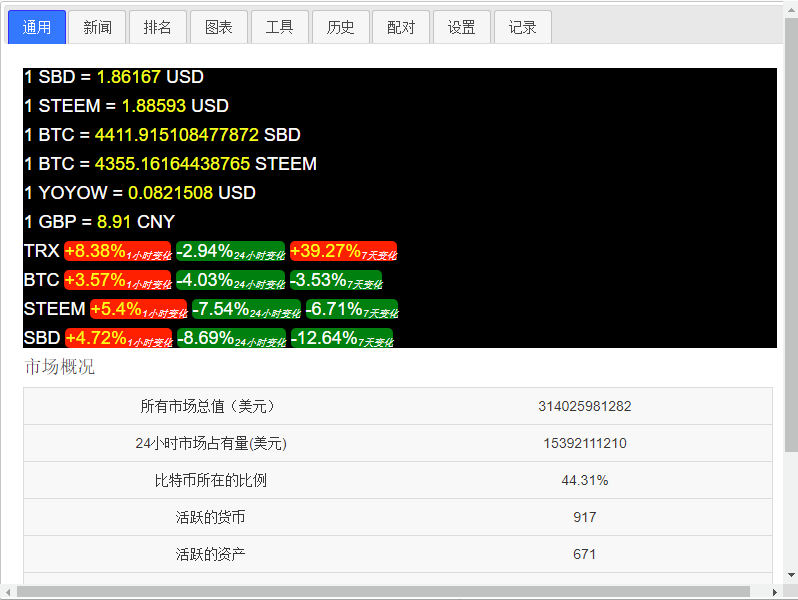Click the 比特币所在的比例 table row
The width and height of the screenshot is (798, 600).
(x=398, y=480)
